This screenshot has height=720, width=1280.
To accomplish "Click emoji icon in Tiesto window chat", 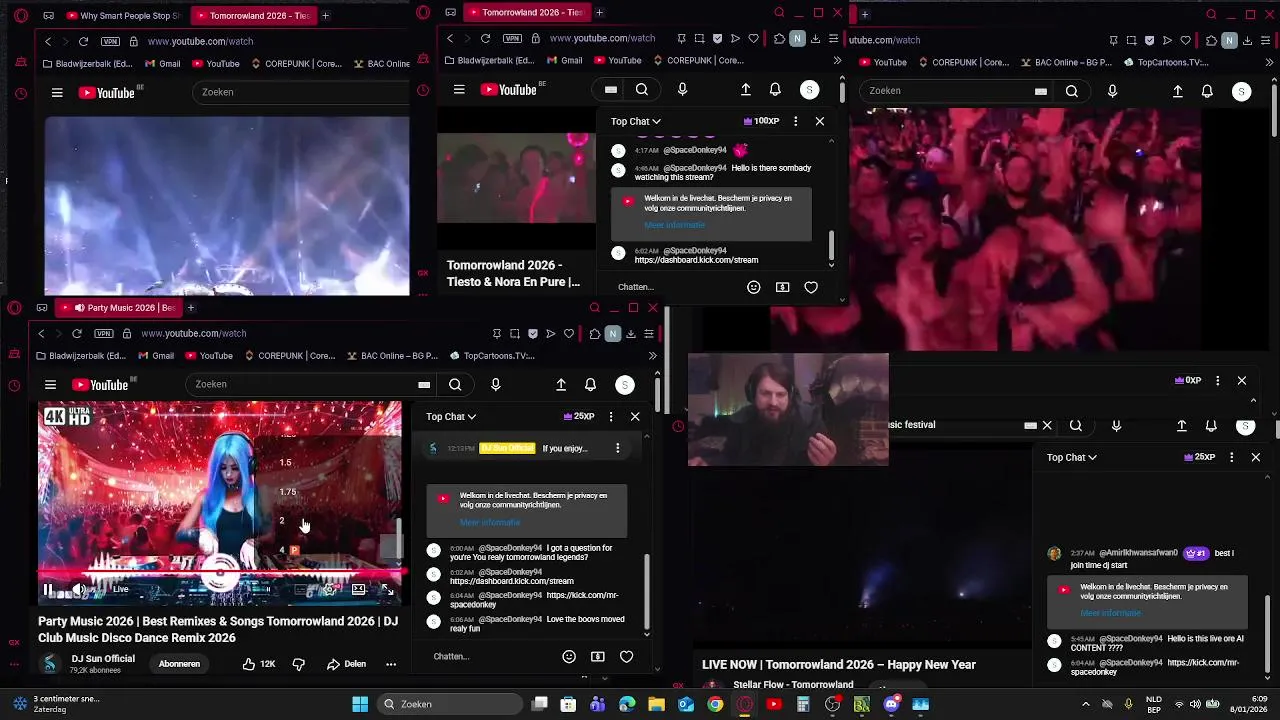I will pyautogui.click(x=754, y=287).
